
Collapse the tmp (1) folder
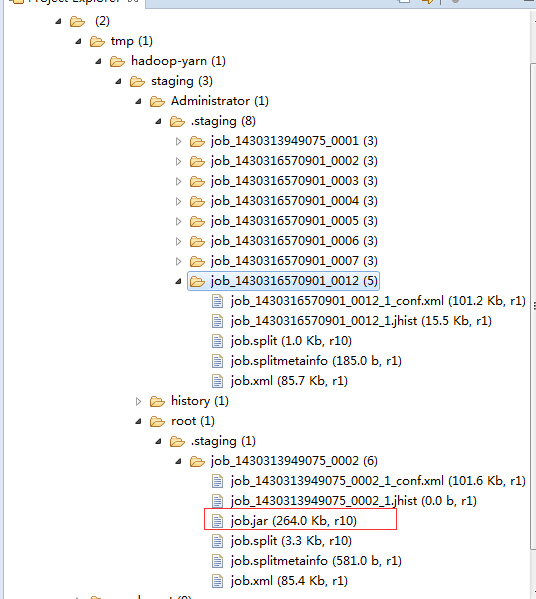tap(78, 41)
